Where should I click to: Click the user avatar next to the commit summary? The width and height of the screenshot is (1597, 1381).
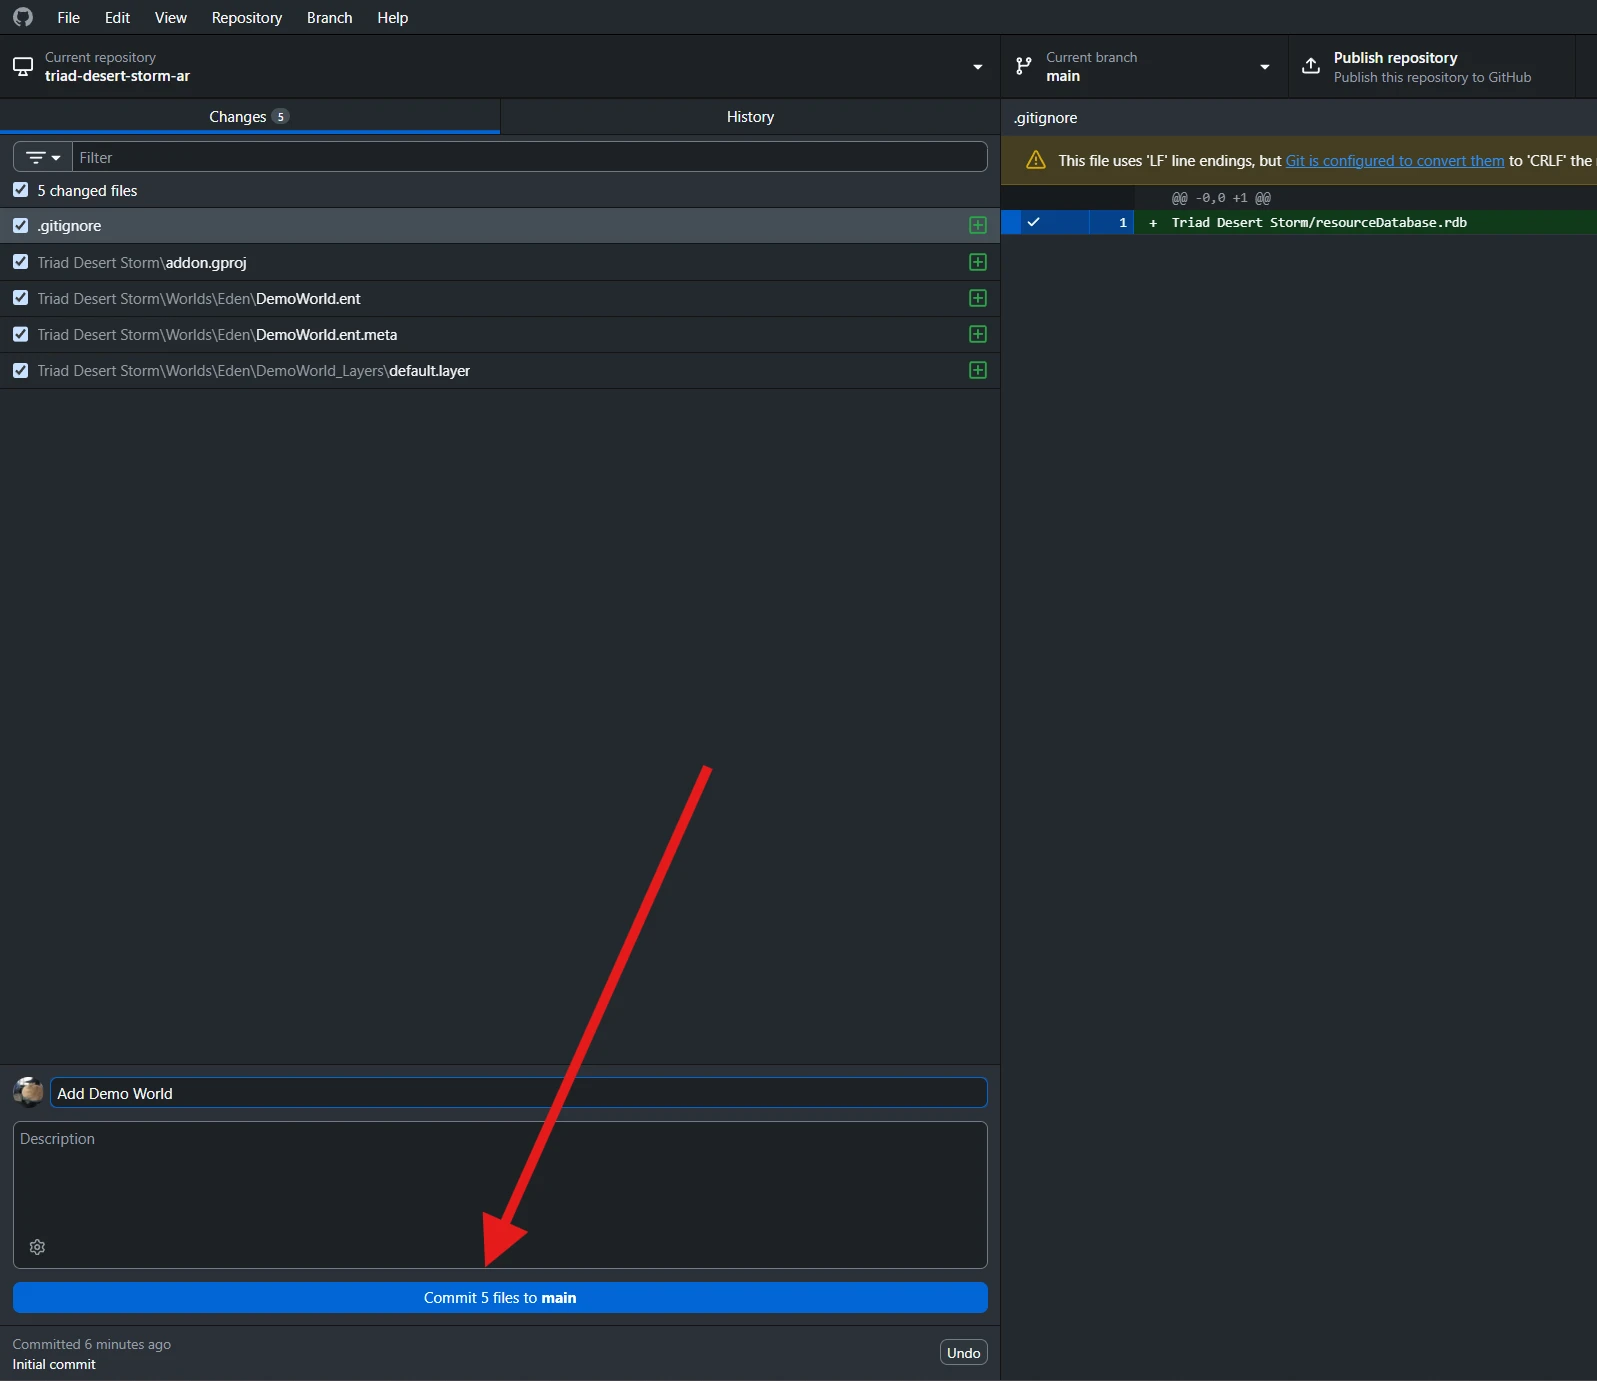click(28, 1092)
